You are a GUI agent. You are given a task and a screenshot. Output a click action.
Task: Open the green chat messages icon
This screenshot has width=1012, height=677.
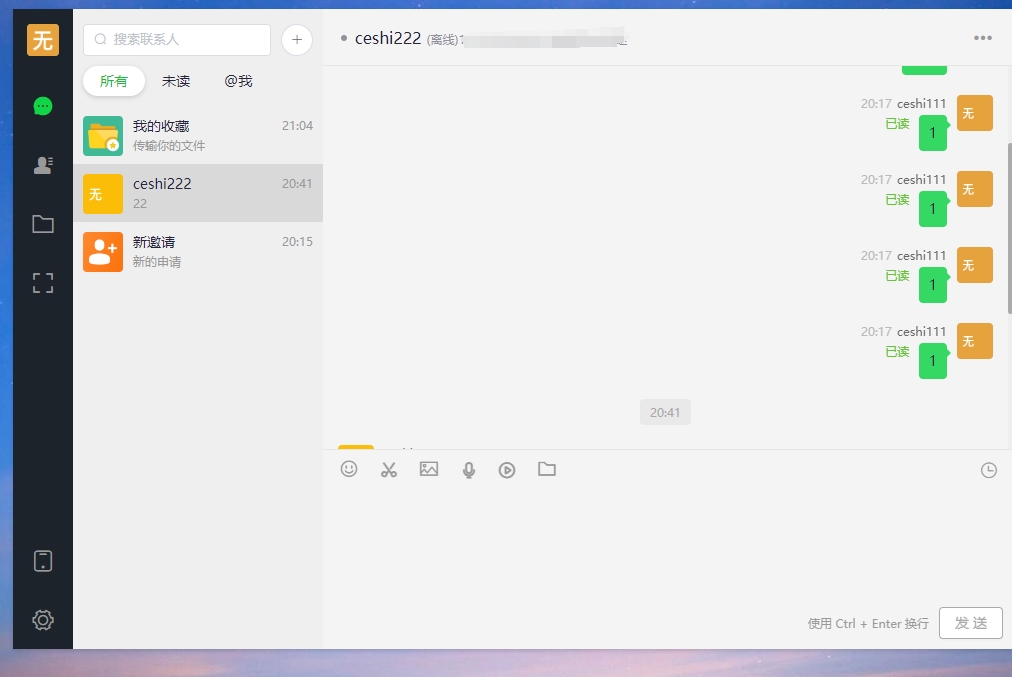point(43,106)
